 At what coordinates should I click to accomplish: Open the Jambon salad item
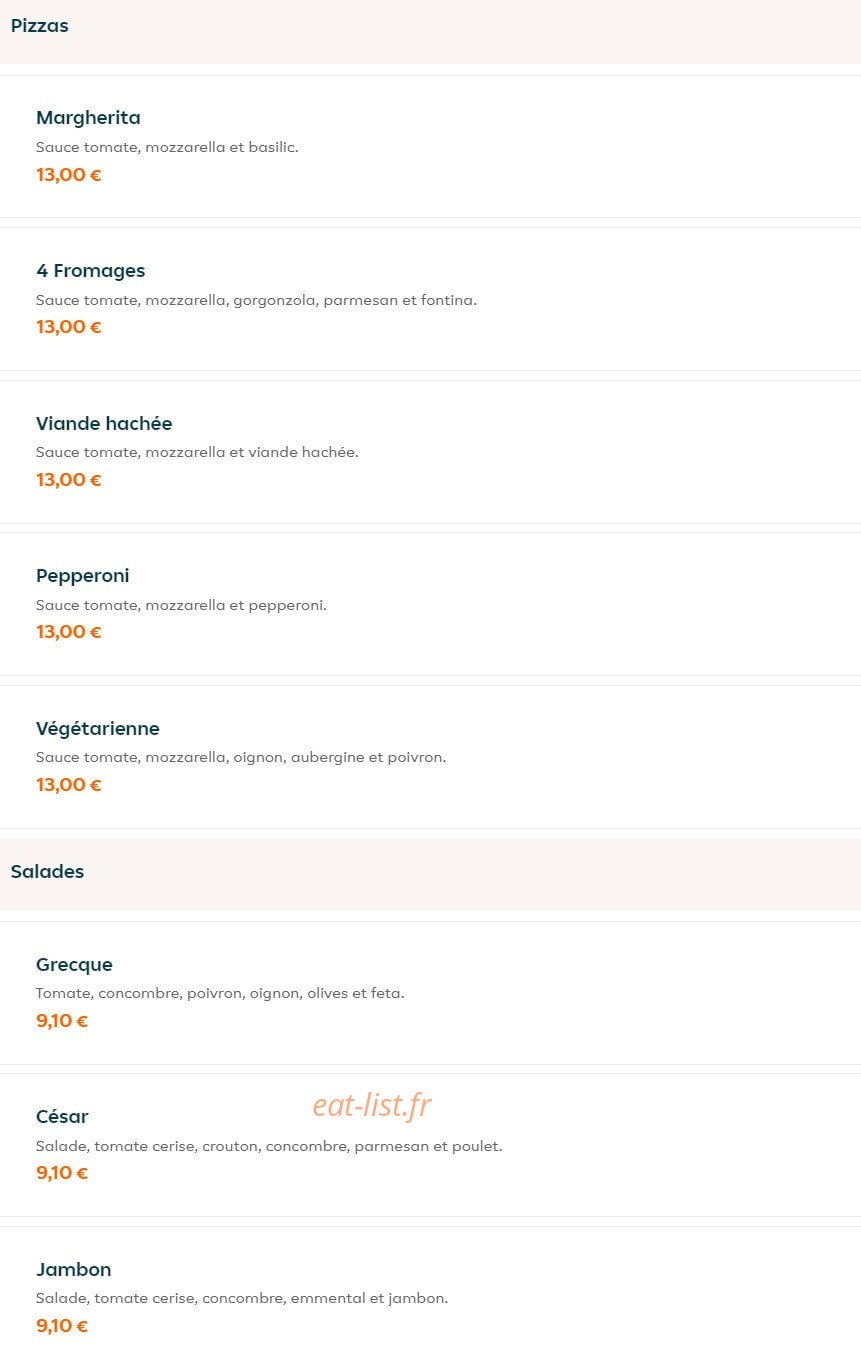click(x=430, y=1289)
